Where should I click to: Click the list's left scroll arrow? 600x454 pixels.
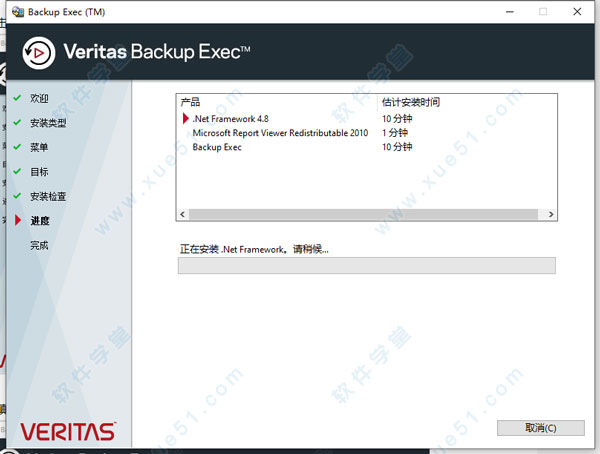tap(183, 214)
